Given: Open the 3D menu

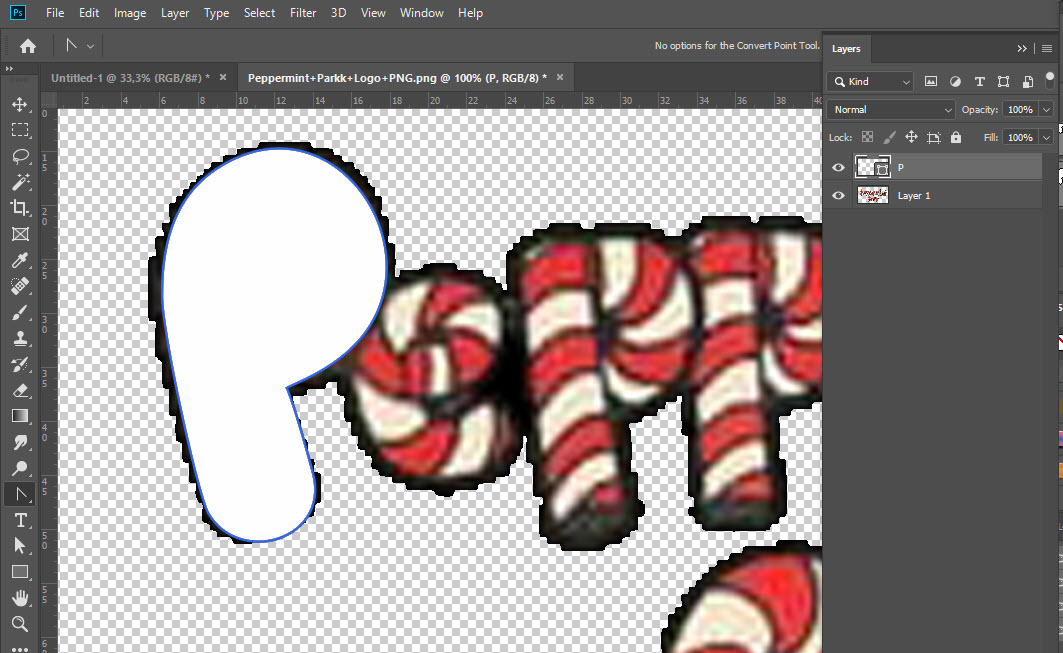Looking at the screenshot, I should 338,13.
